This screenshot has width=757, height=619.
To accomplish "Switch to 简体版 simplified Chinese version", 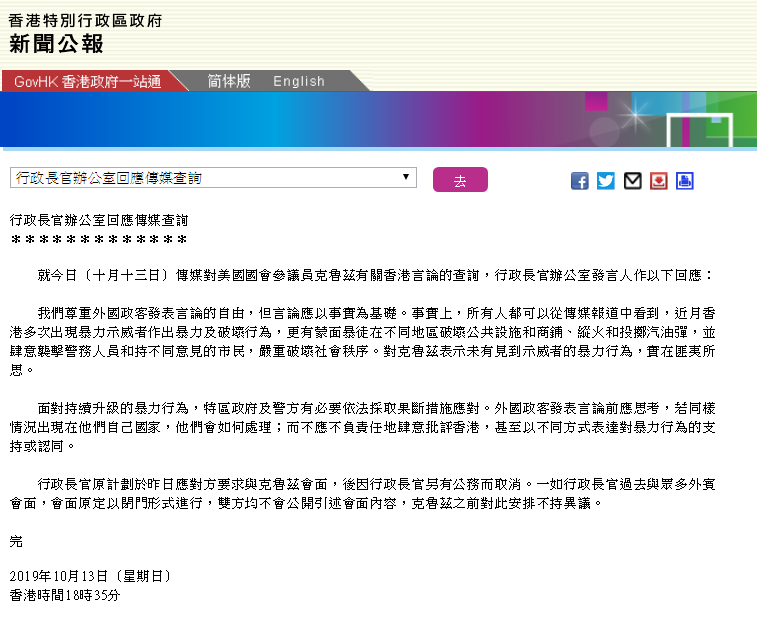I will coord(228,81).
